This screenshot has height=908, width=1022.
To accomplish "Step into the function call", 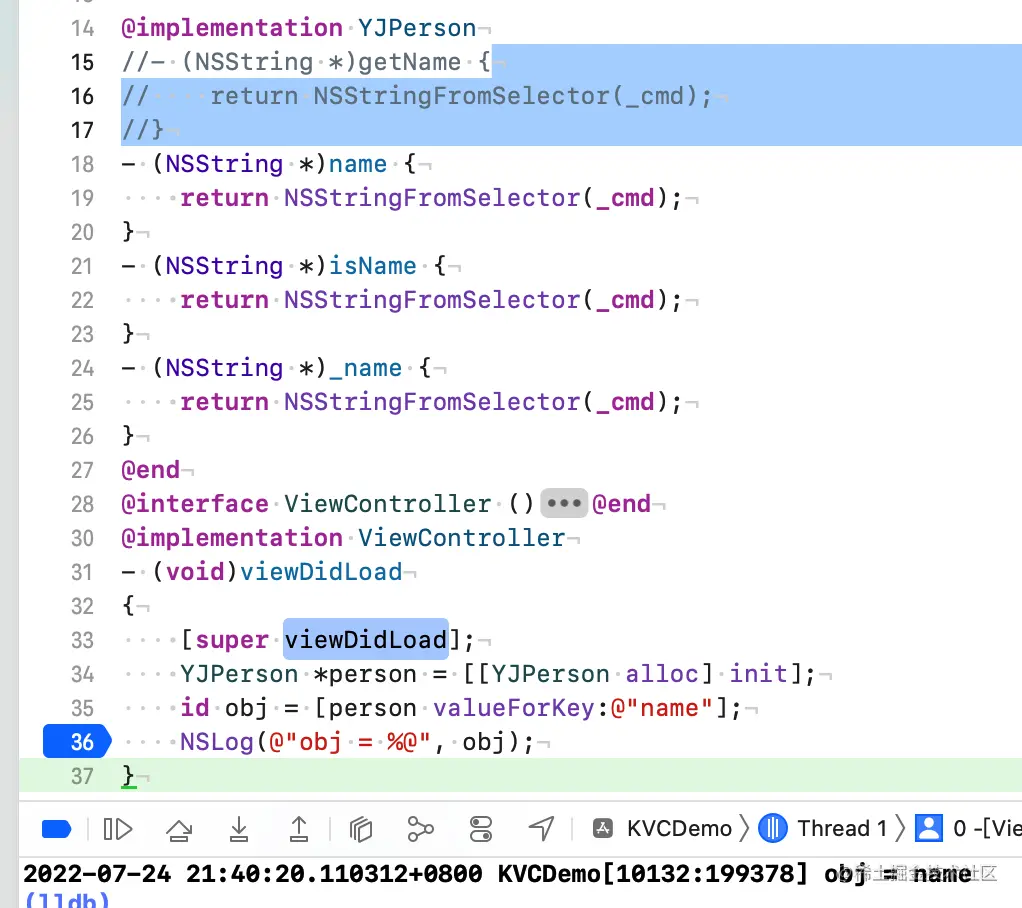I will pos(238,828).
